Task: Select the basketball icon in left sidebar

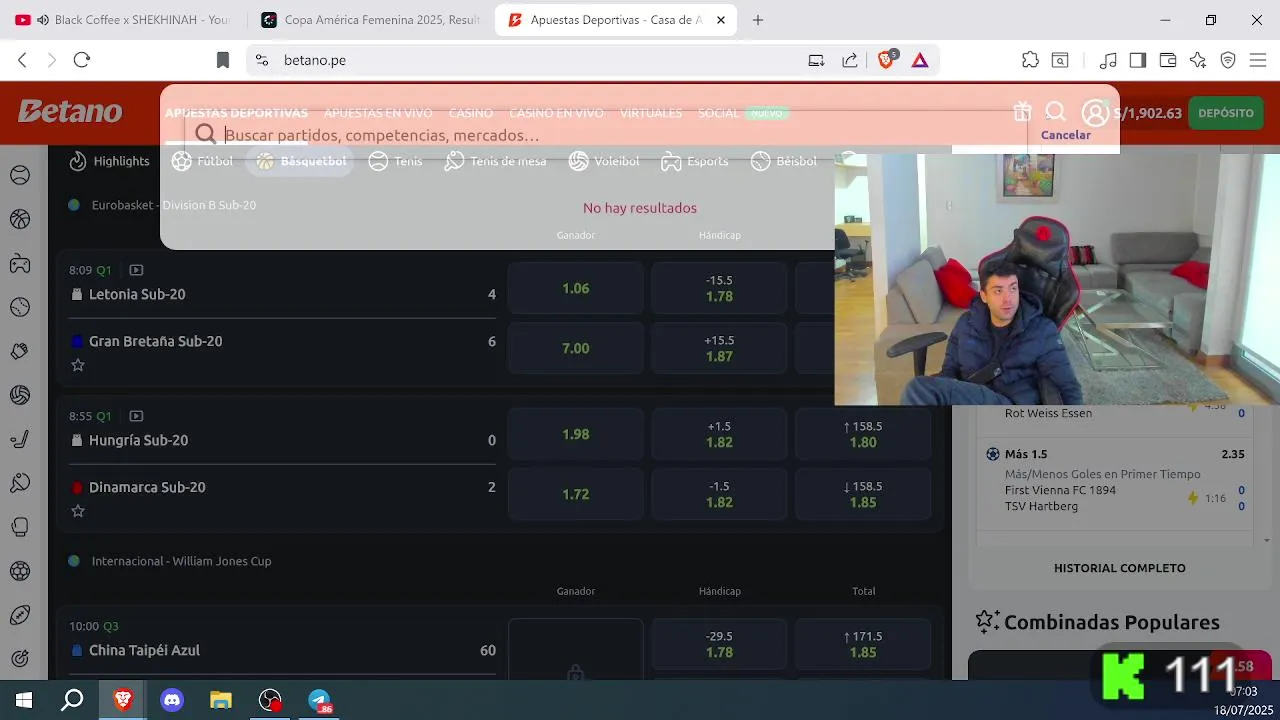Action: click(x=20, y=219)
